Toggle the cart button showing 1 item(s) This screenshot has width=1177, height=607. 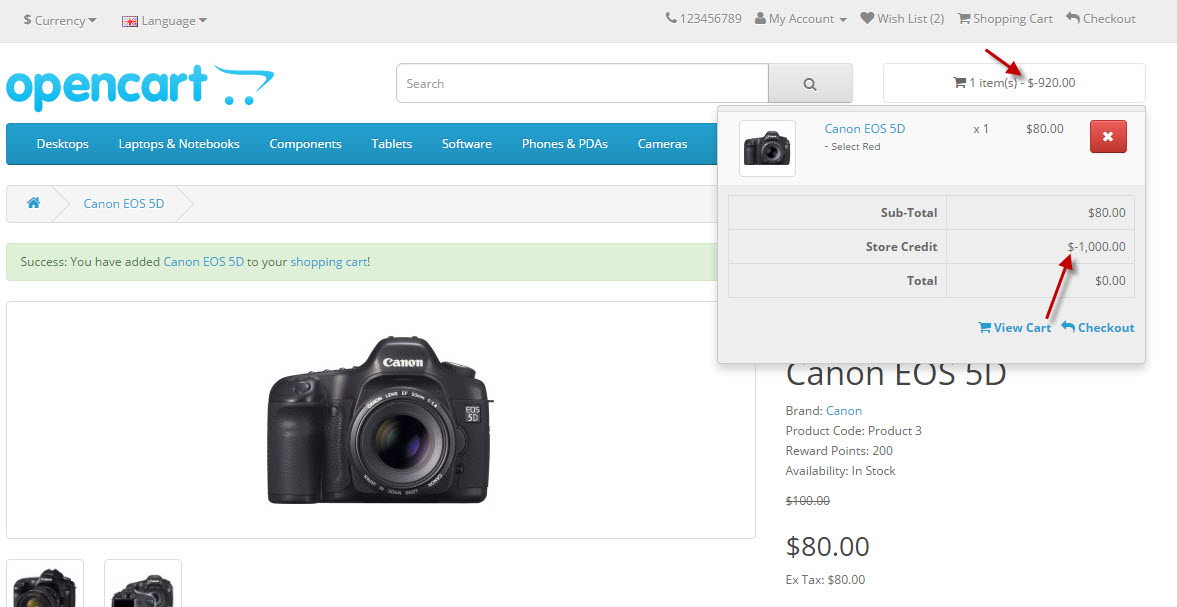tap(1014, 83)
